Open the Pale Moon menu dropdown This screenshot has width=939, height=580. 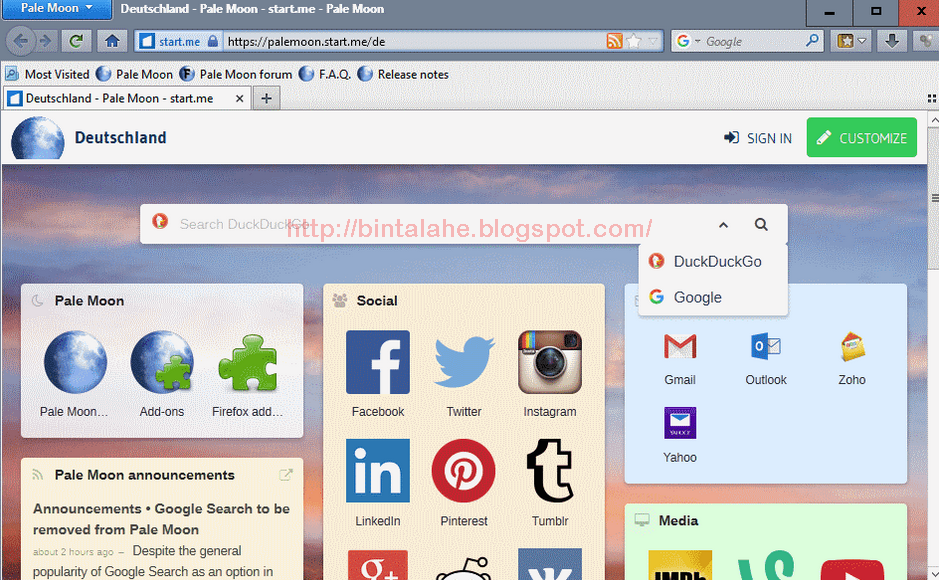tap(55, 9)
